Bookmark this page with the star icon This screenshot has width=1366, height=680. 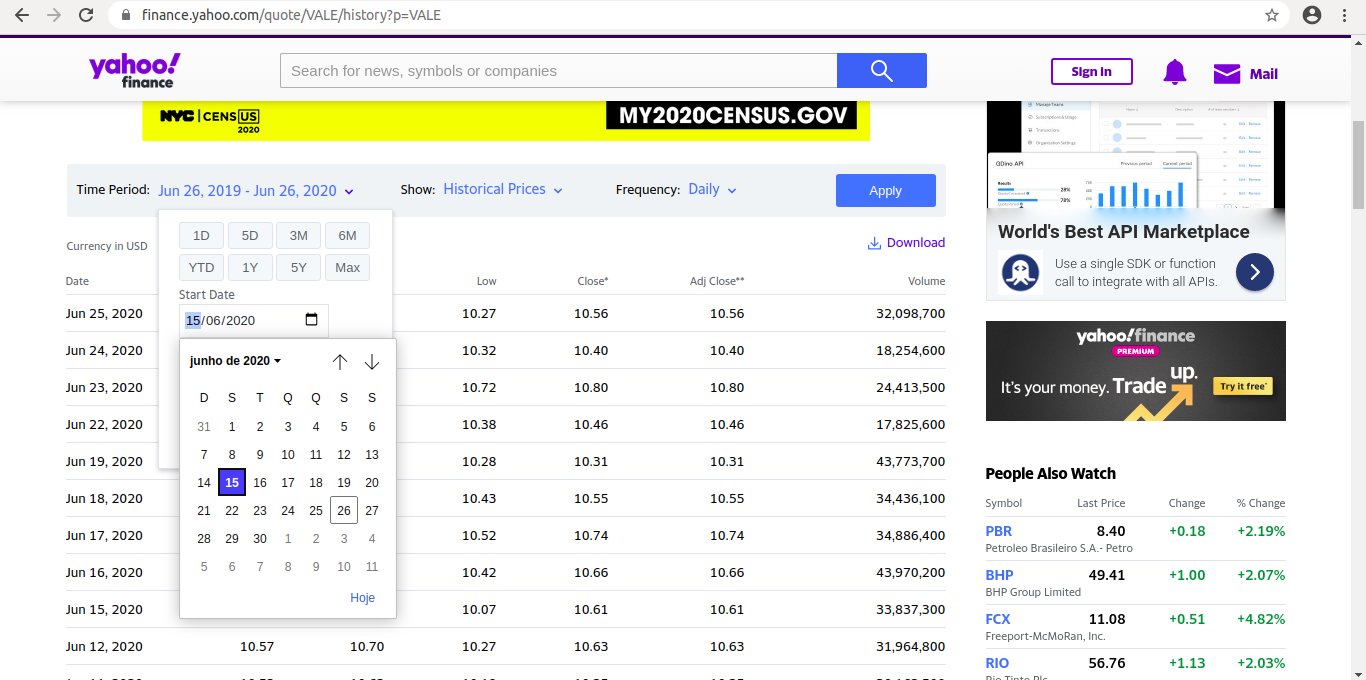pyautogui.click(x=1272, y=15)
